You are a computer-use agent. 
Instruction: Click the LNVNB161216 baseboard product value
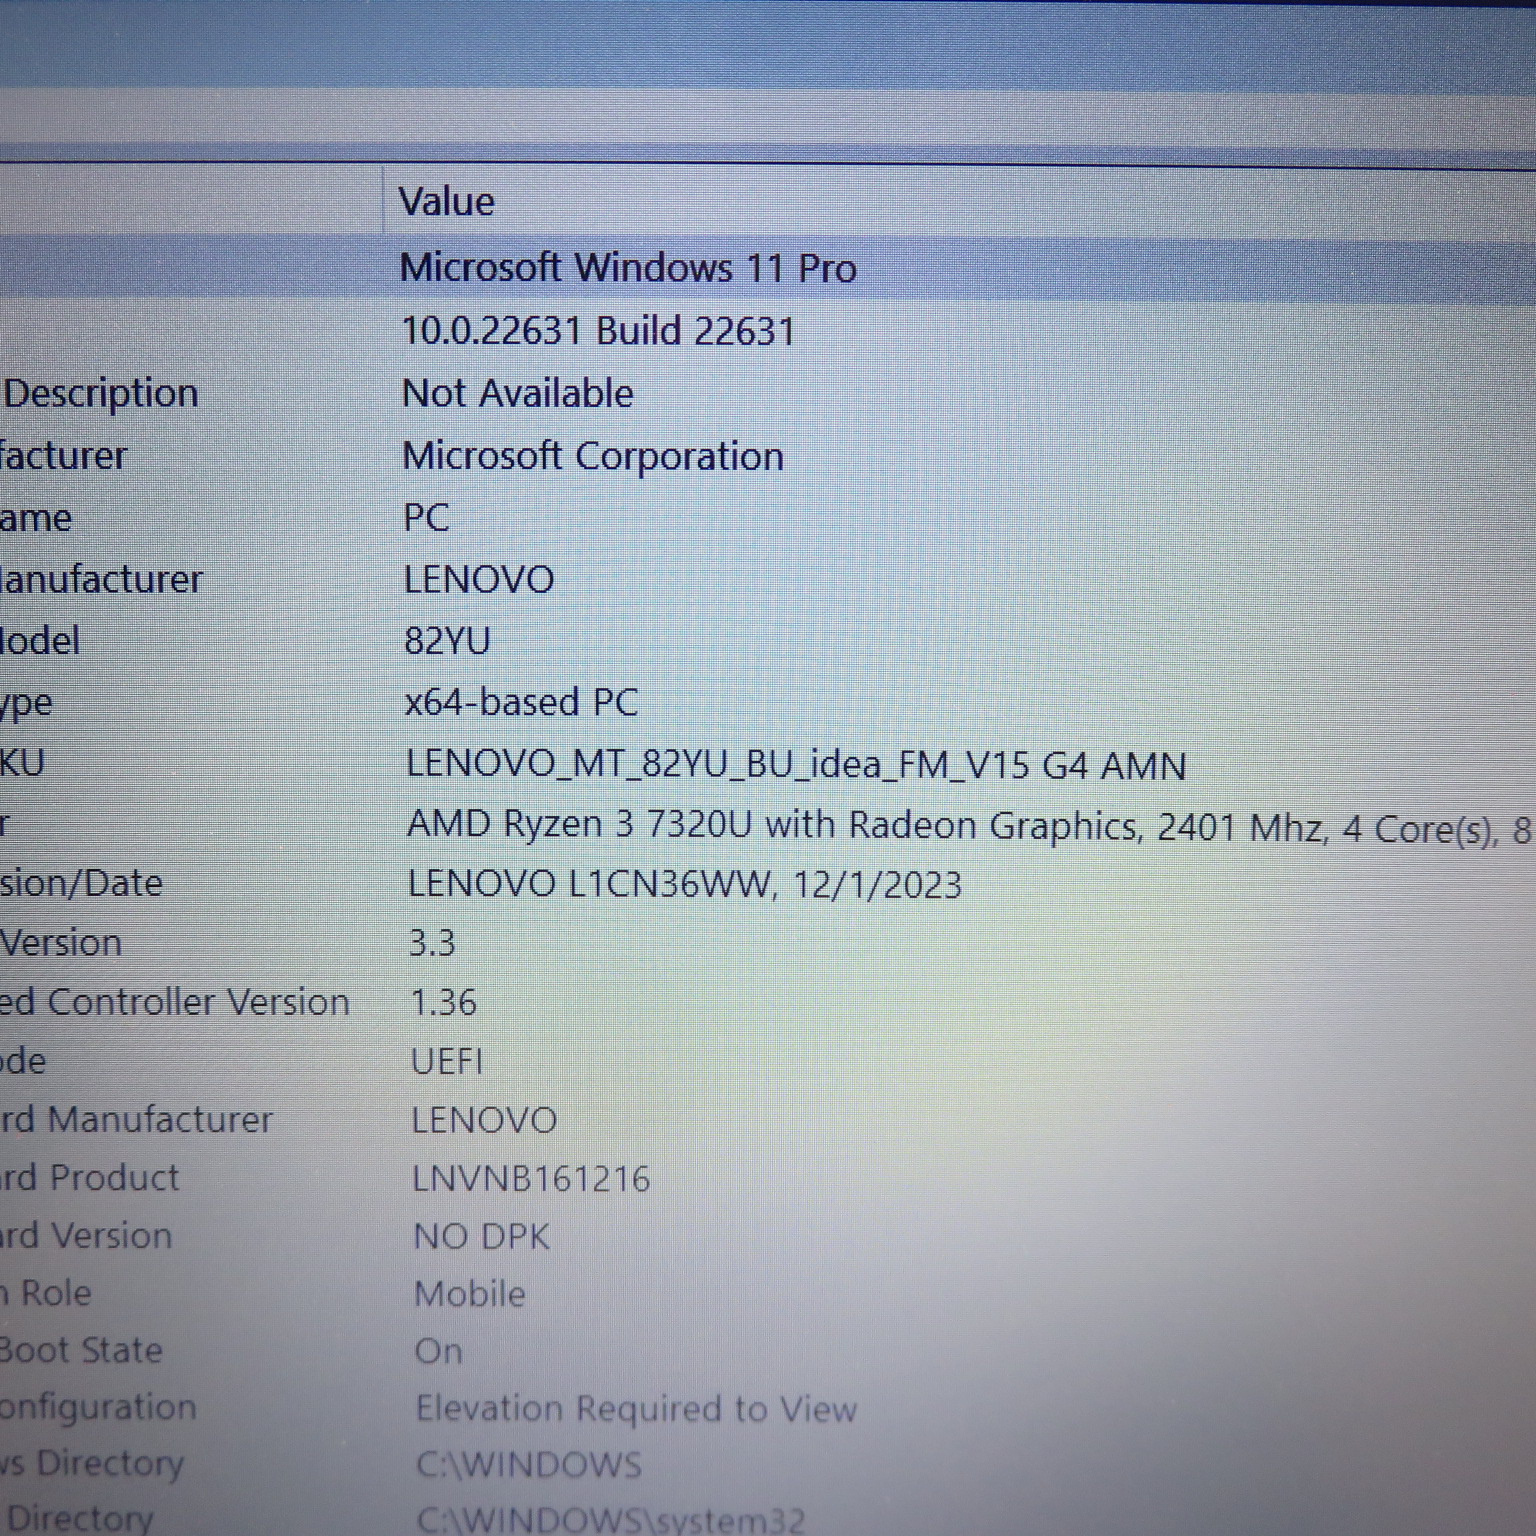531,1179
